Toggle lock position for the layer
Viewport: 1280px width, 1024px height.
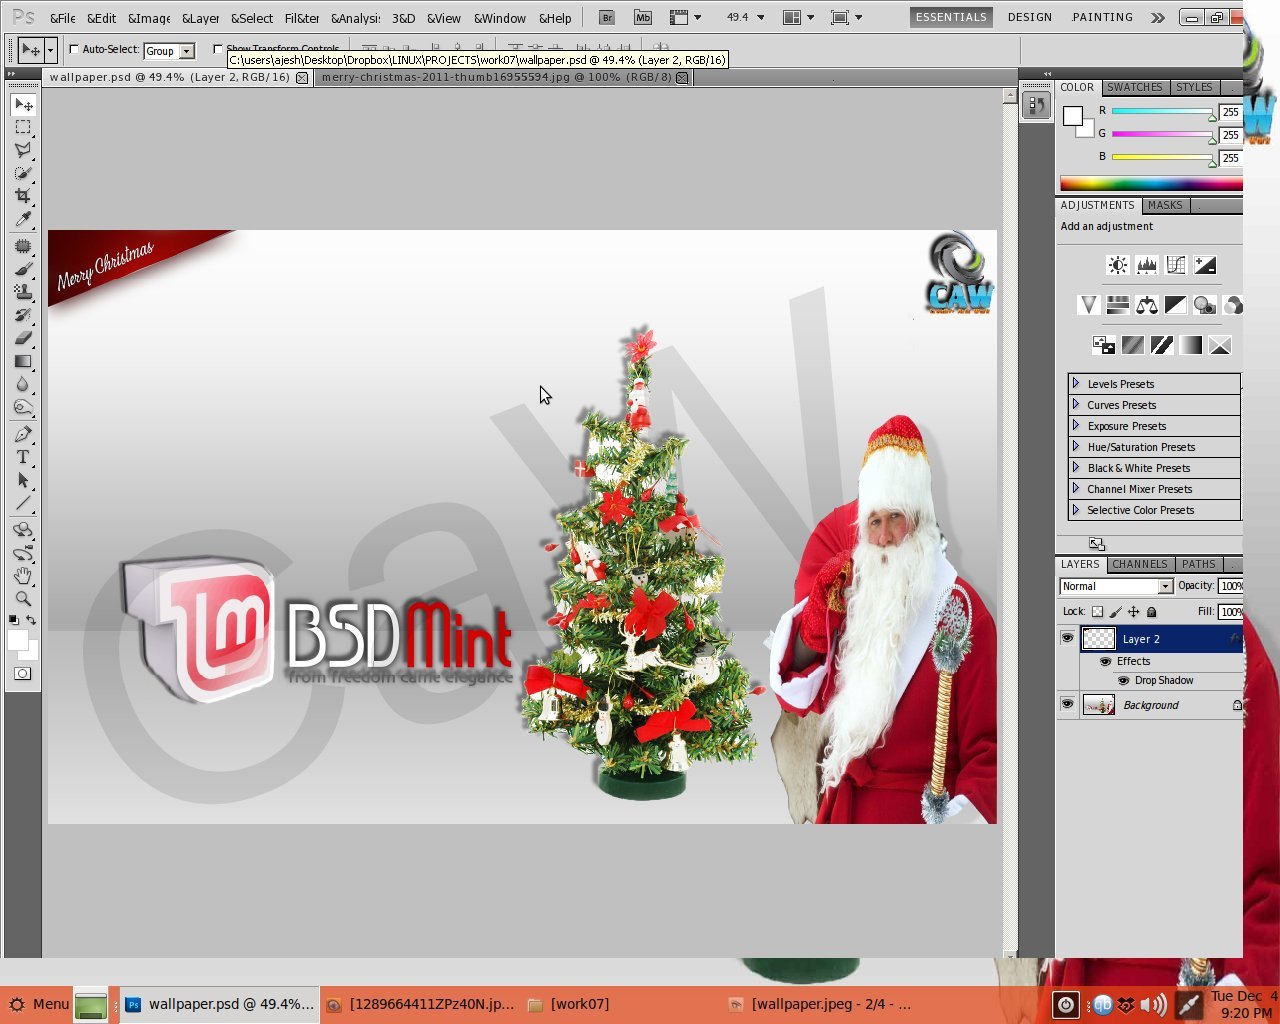[x=1133, y=611]
